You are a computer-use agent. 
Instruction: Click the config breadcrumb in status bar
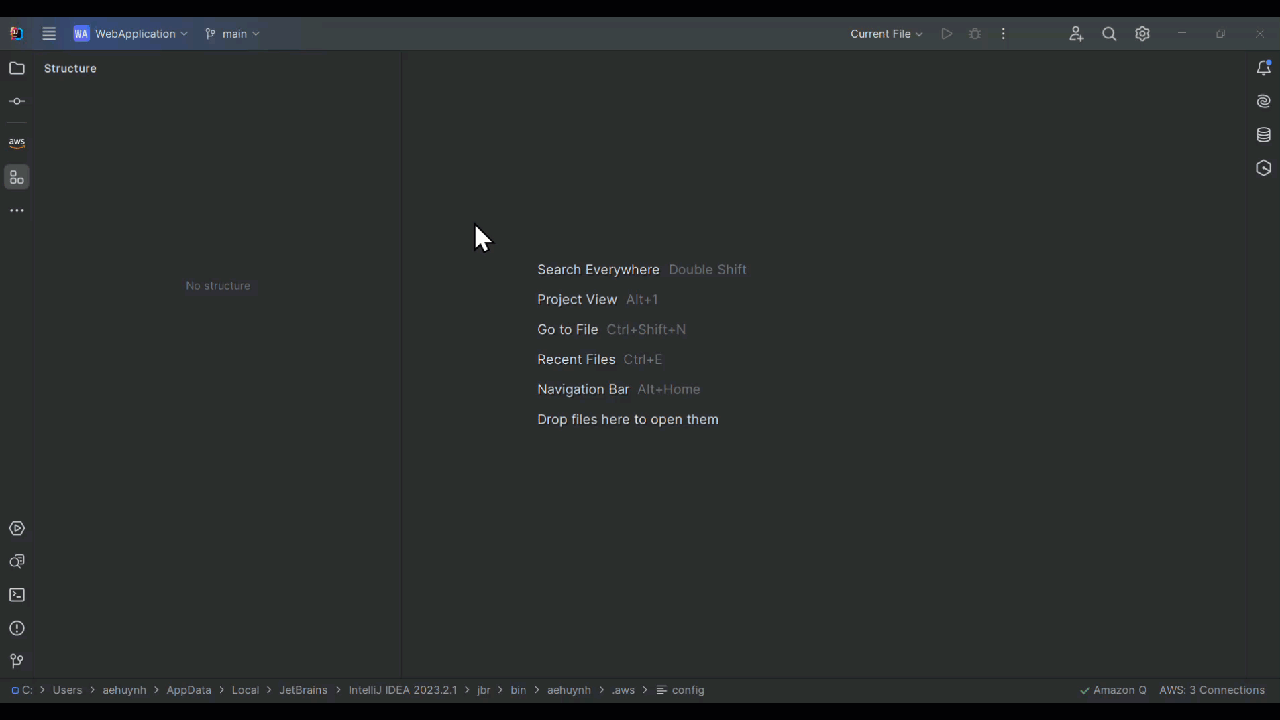tap(689, 690)
